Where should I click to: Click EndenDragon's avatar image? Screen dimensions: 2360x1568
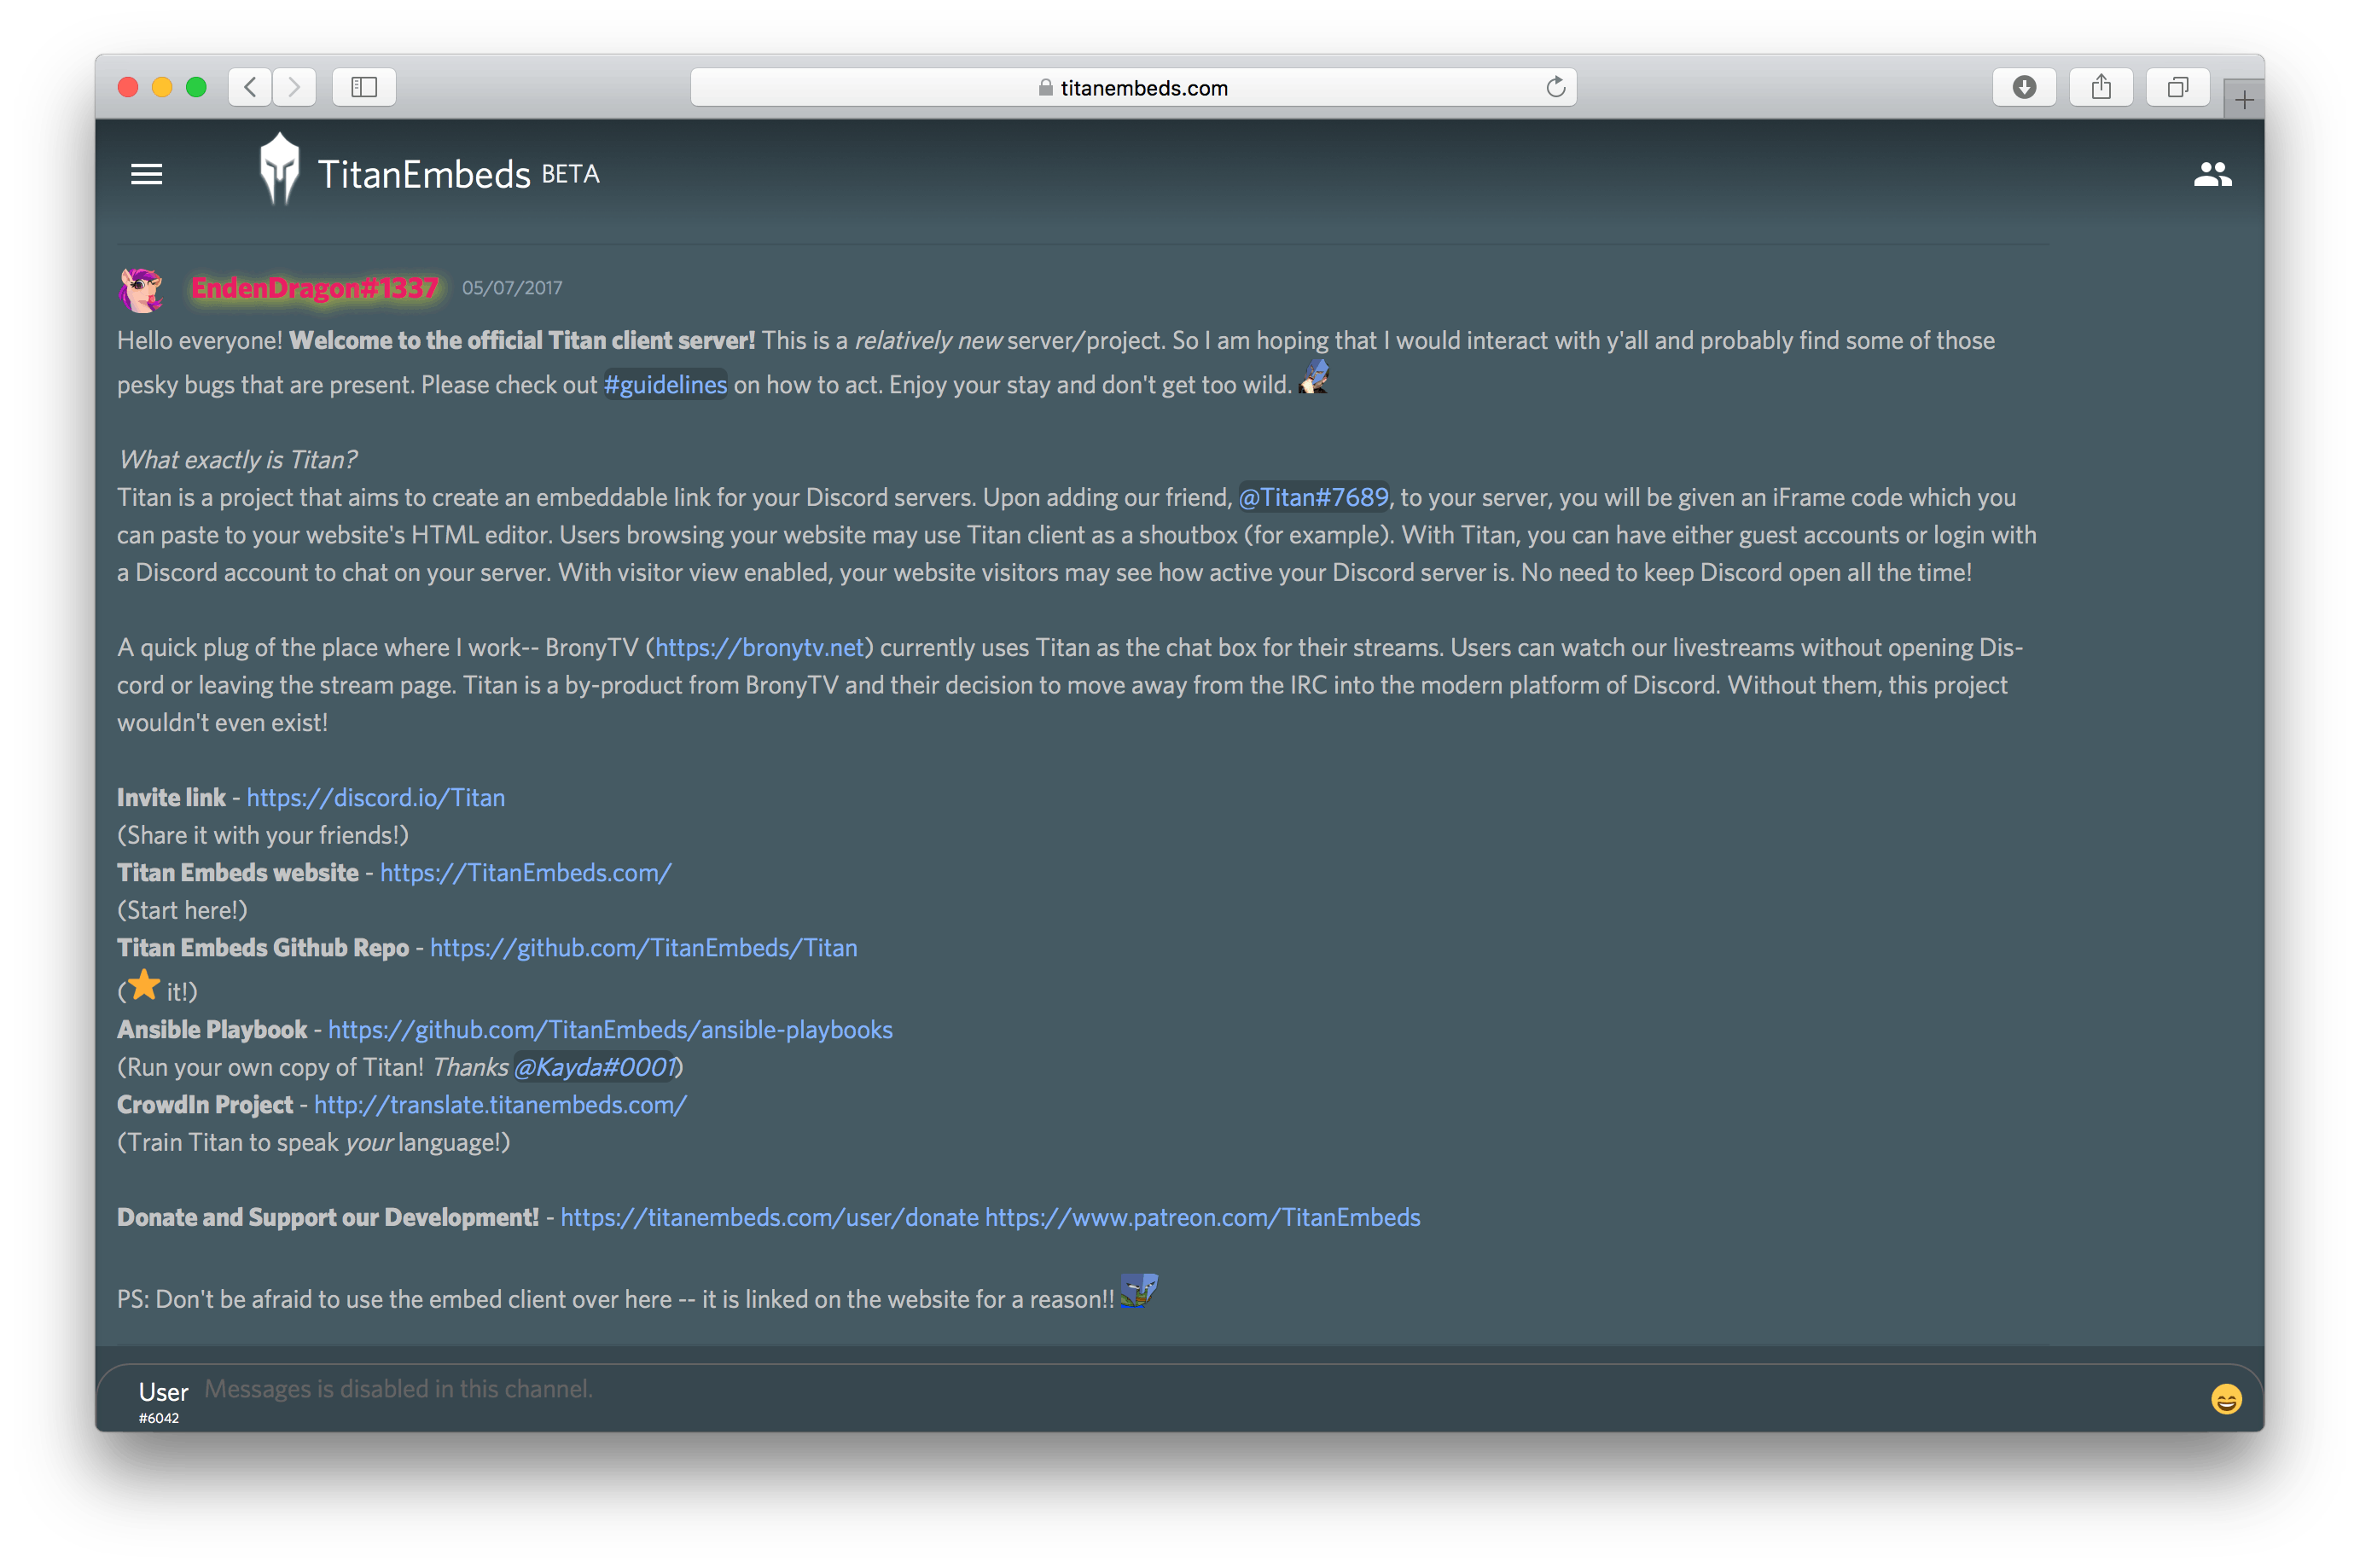pyautogui.click(x=141, y=290)
